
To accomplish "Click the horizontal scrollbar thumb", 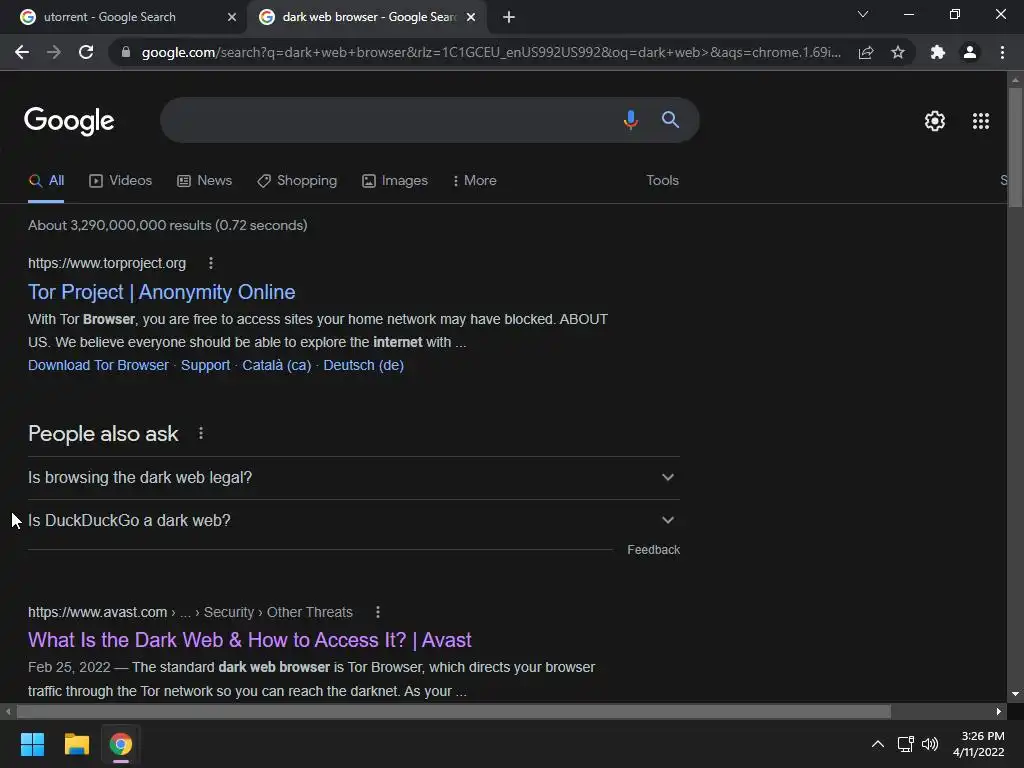I will tap(454, 711).
